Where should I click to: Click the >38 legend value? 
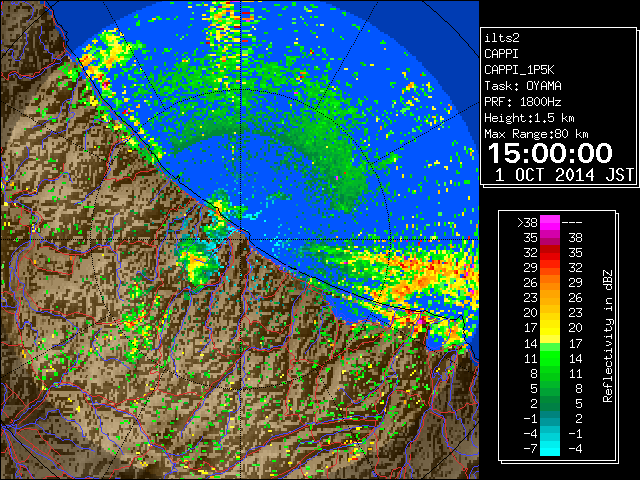[527, 222]
